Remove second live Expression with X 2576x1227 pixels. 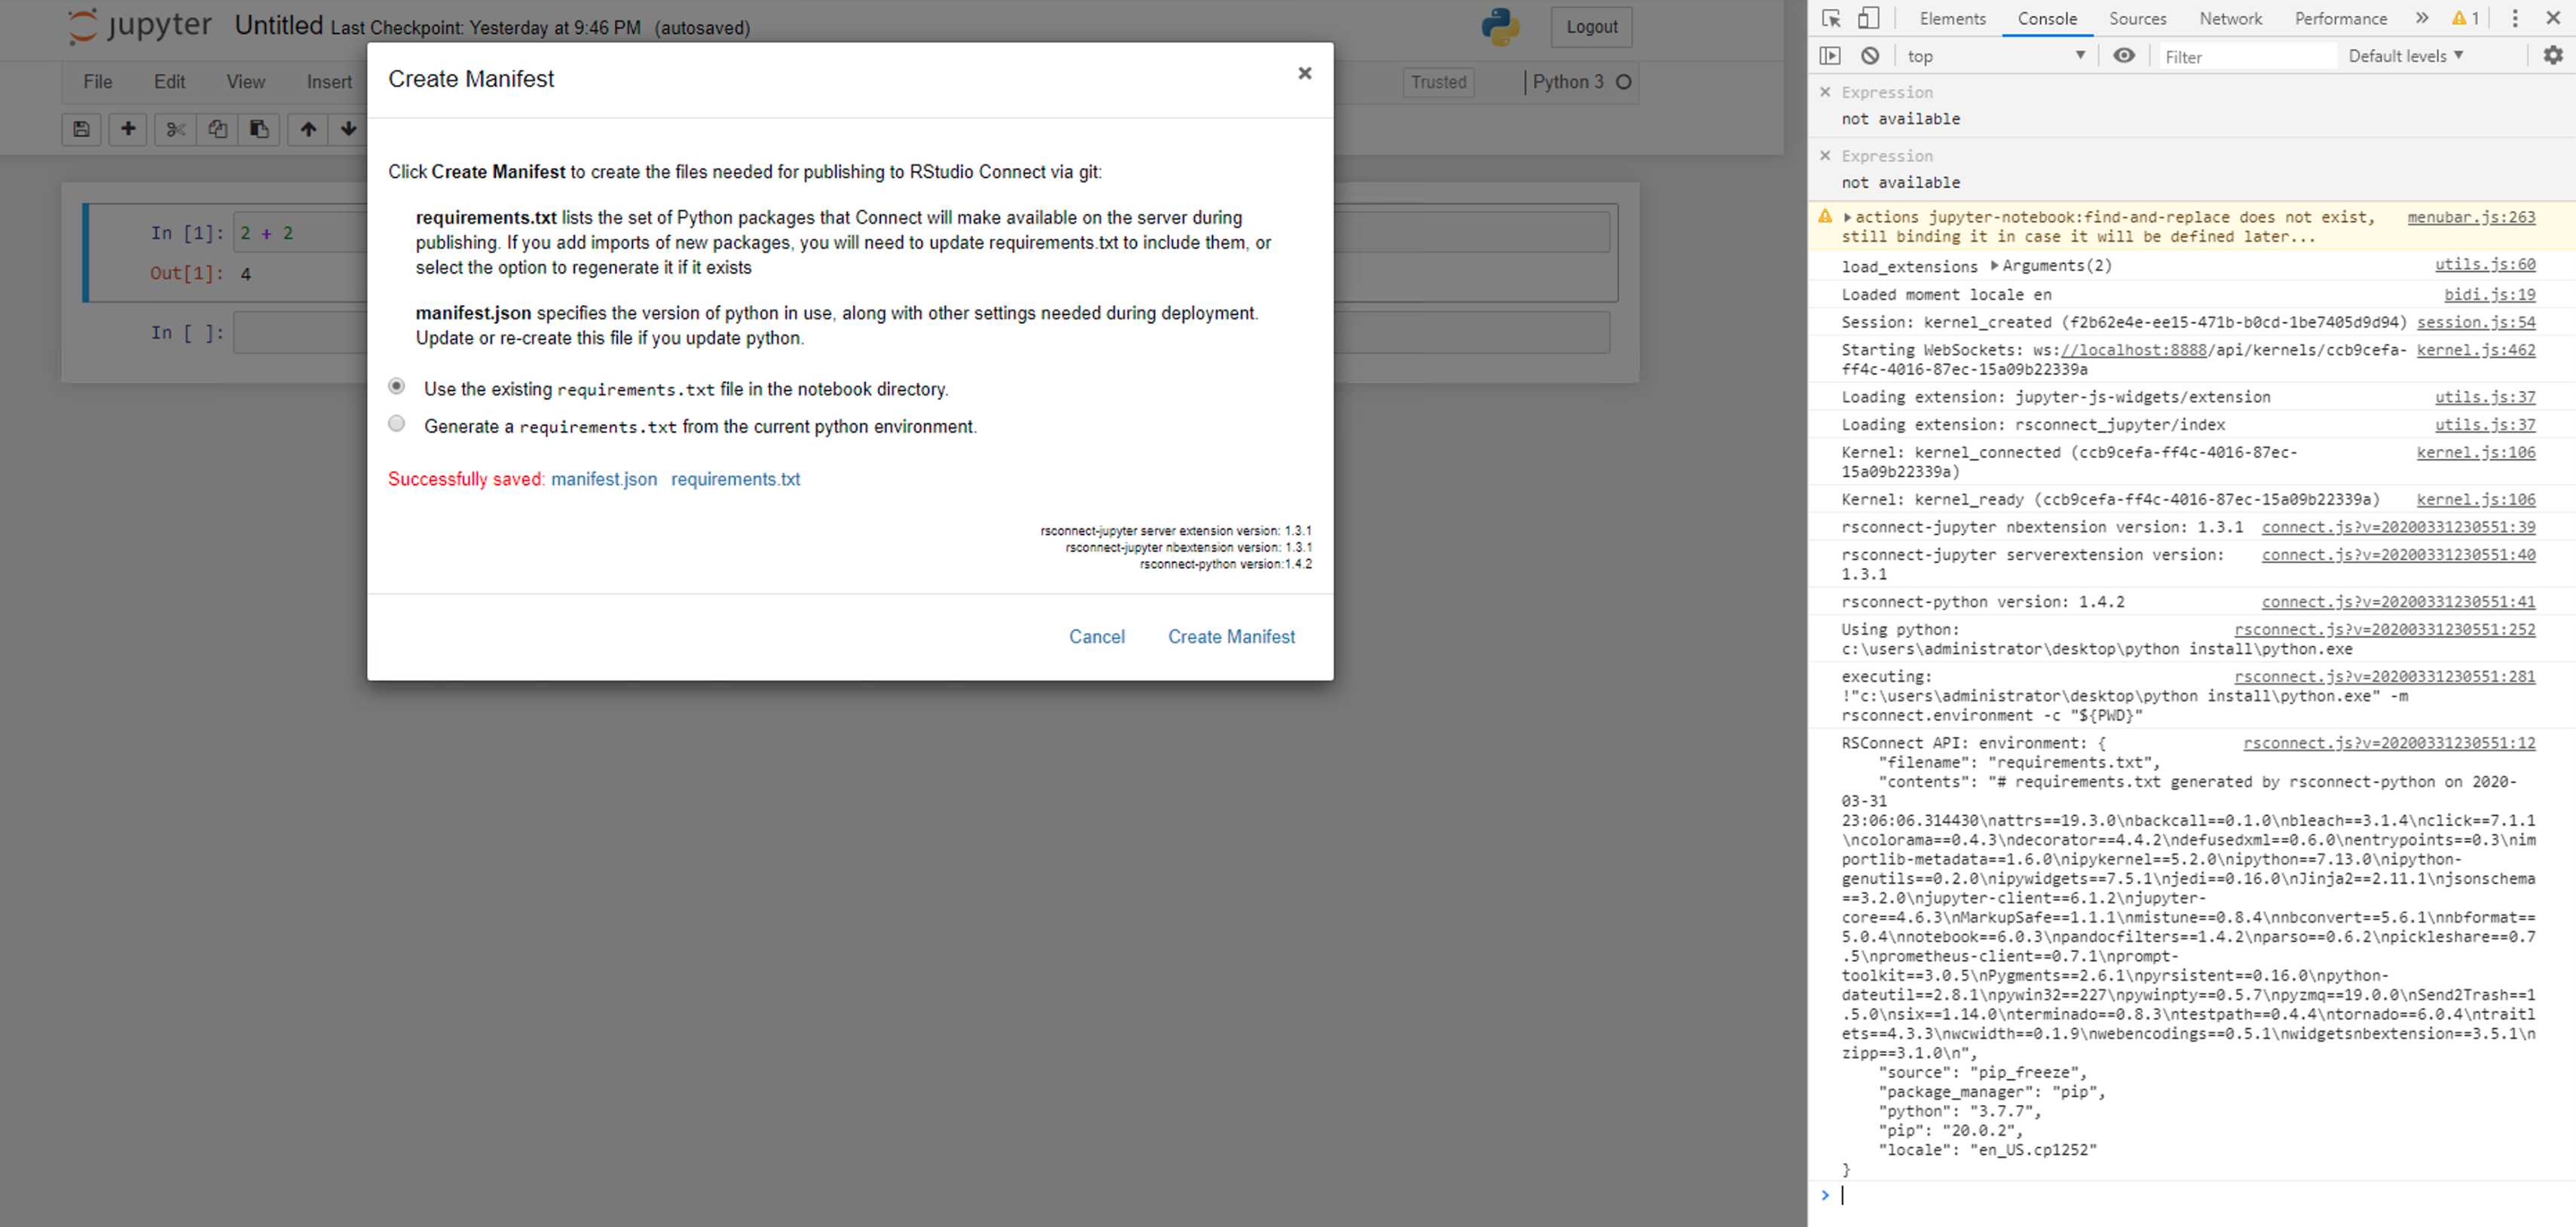tap(1825, 156)
